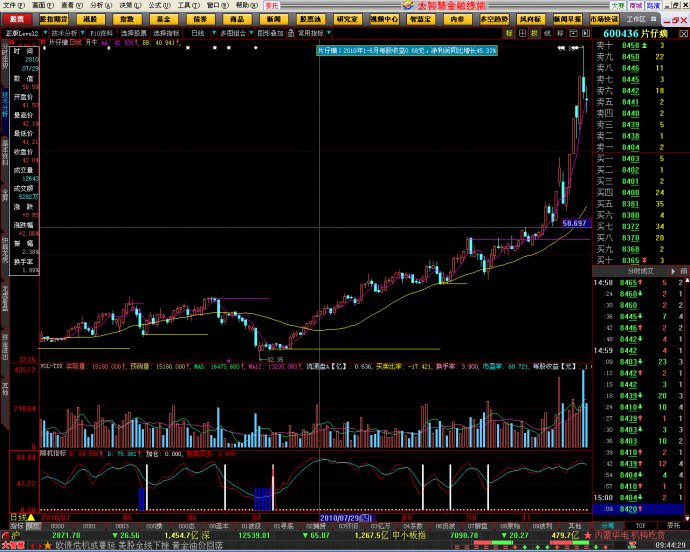Open the 新闻 section
Viewport: 690px width, 552px height.
pyautogui.click(x=273, y=19)
